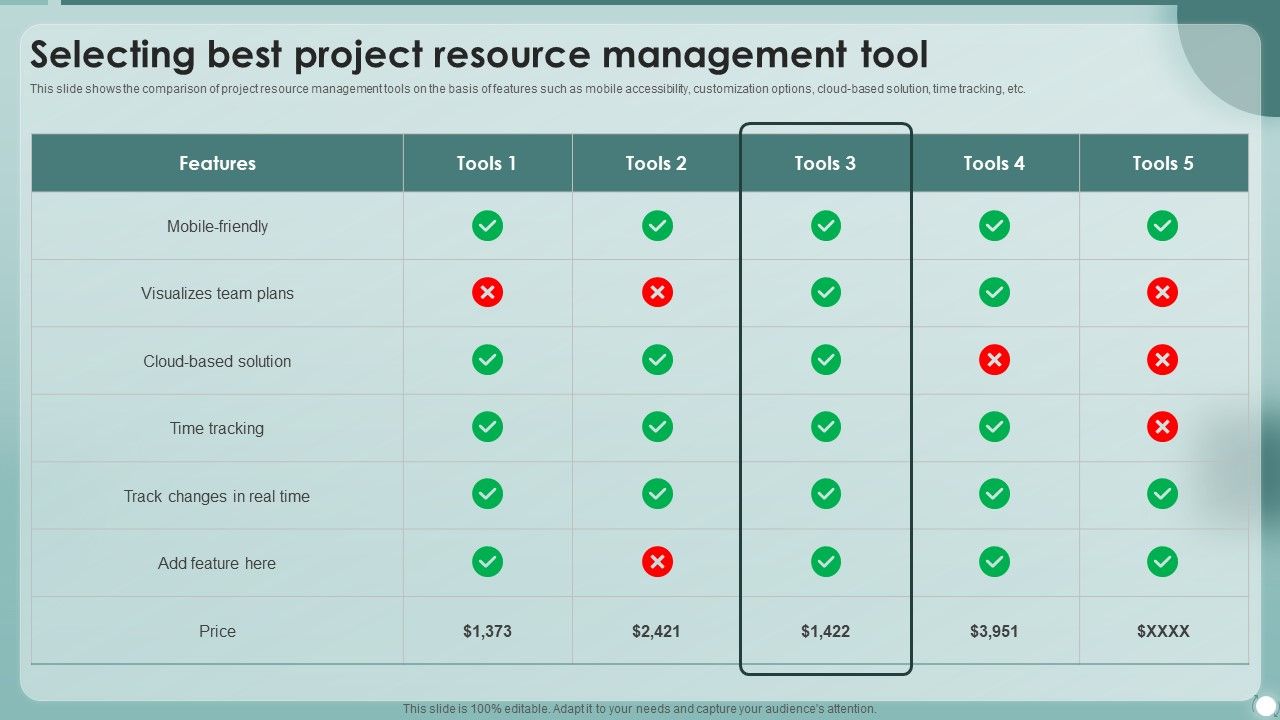
Task: Click the Track changes in real time label
Action: click(217, 497)
